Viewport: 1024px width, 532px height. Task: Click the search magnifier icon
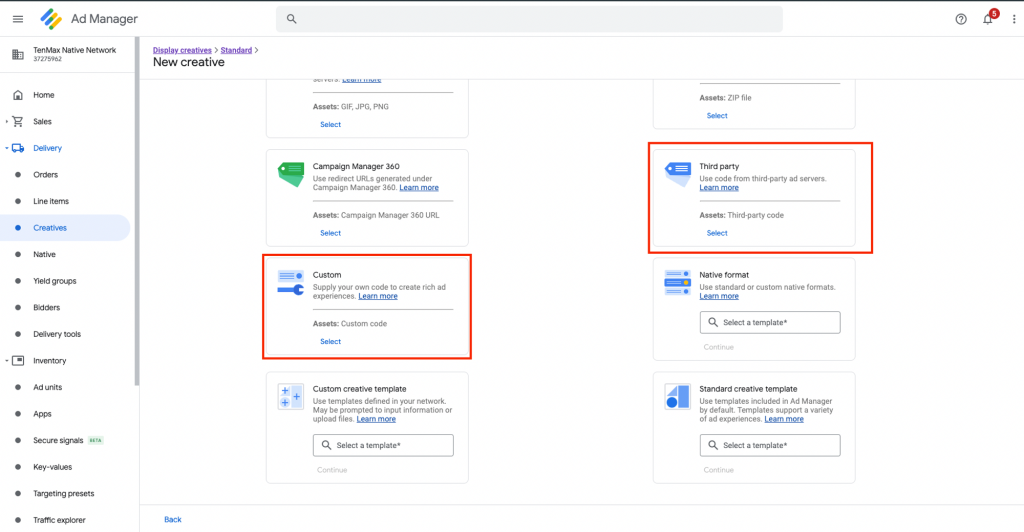[x=292, y=19]
